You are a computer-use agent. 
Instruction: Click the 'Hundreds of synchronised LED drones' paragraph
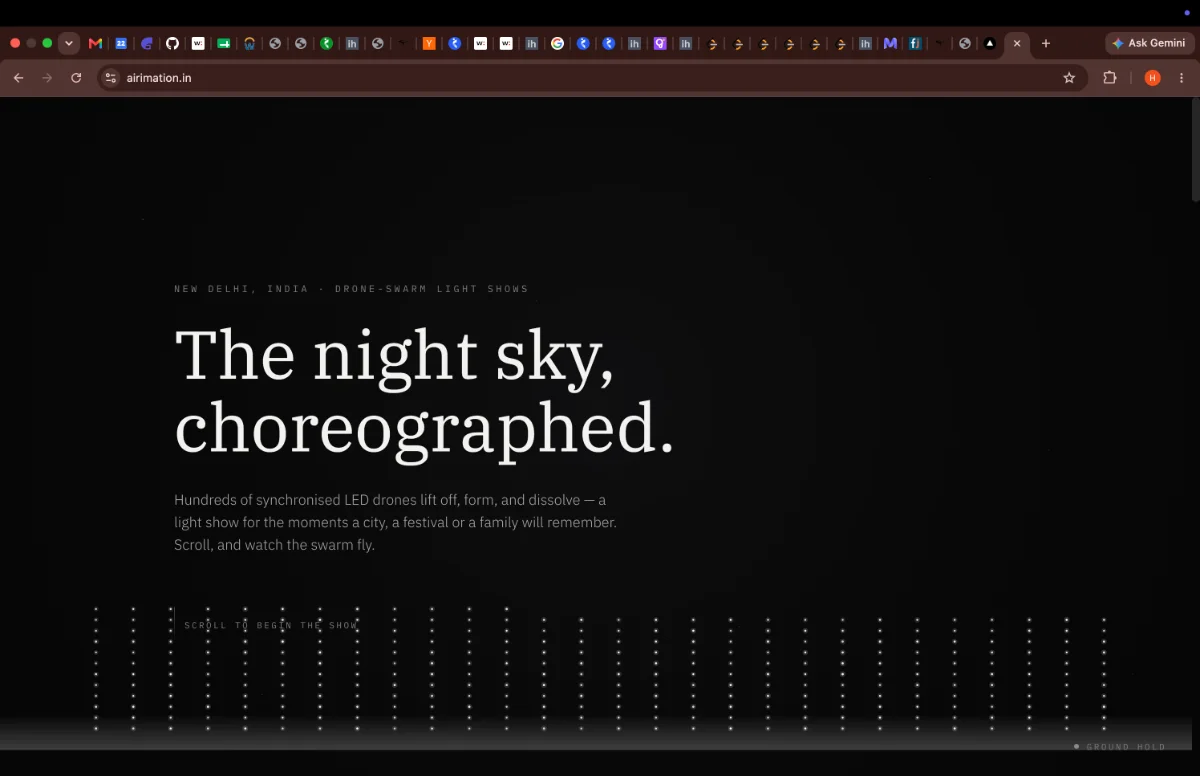pyautogui.click(x=395, y=522)
